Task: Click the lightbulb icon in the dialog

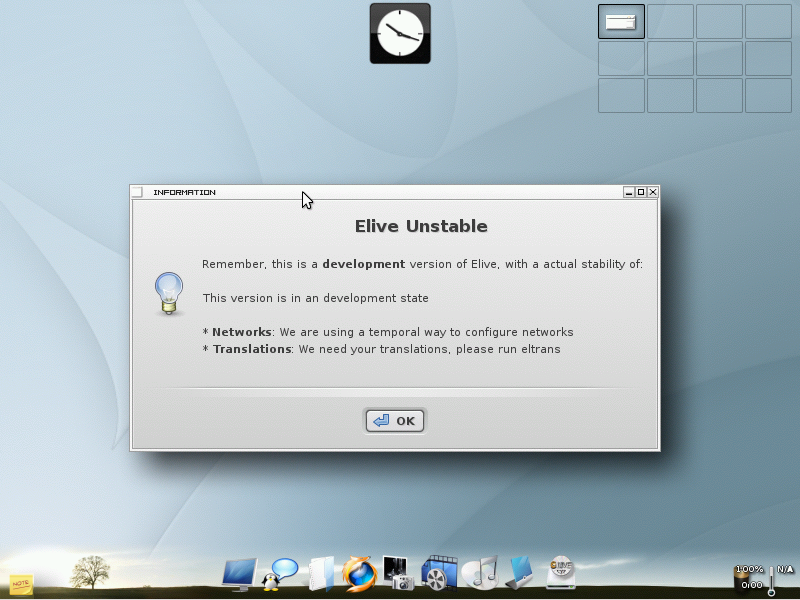Action: [169, 293]
